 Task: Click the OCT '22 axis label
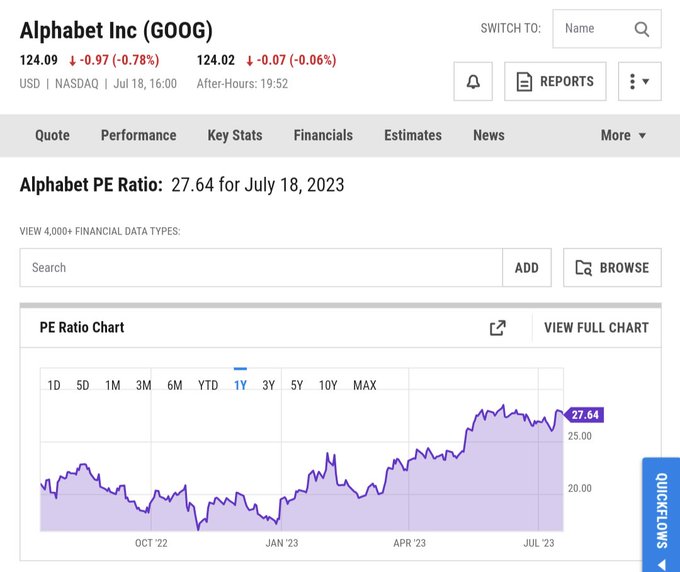point(151,543)
